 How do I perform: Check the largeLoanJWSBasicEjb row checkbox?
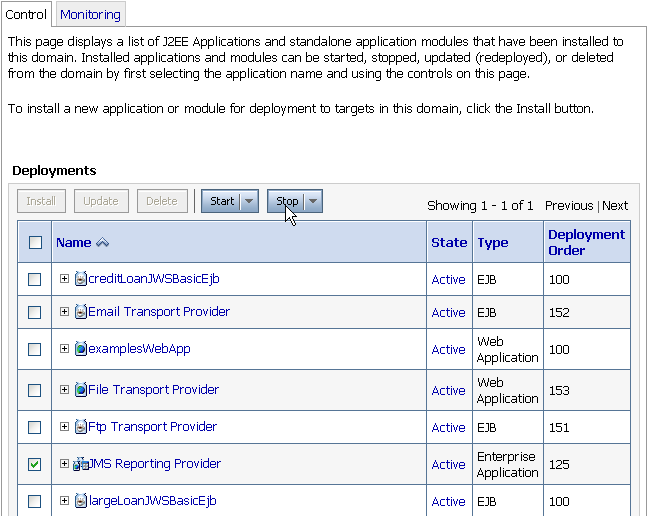point(34,501)
